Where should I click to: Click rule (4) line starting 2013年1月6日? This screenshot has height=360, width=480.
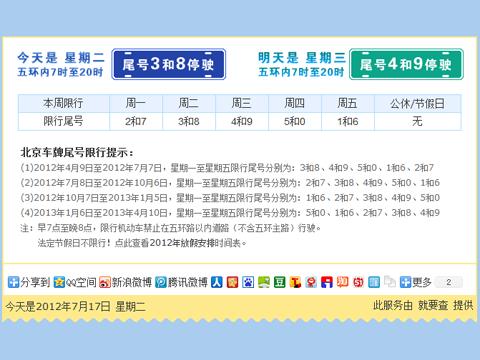pyautogui.click(x=230, y=213)
